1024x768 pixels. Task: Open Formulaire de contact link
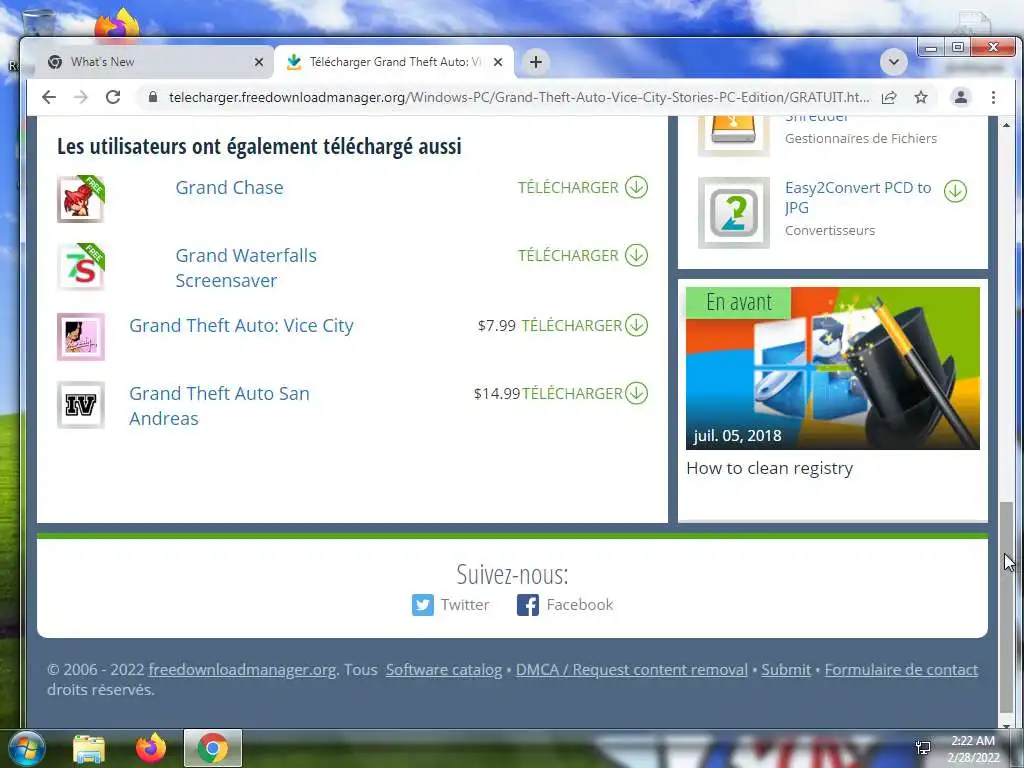[901, 670]
